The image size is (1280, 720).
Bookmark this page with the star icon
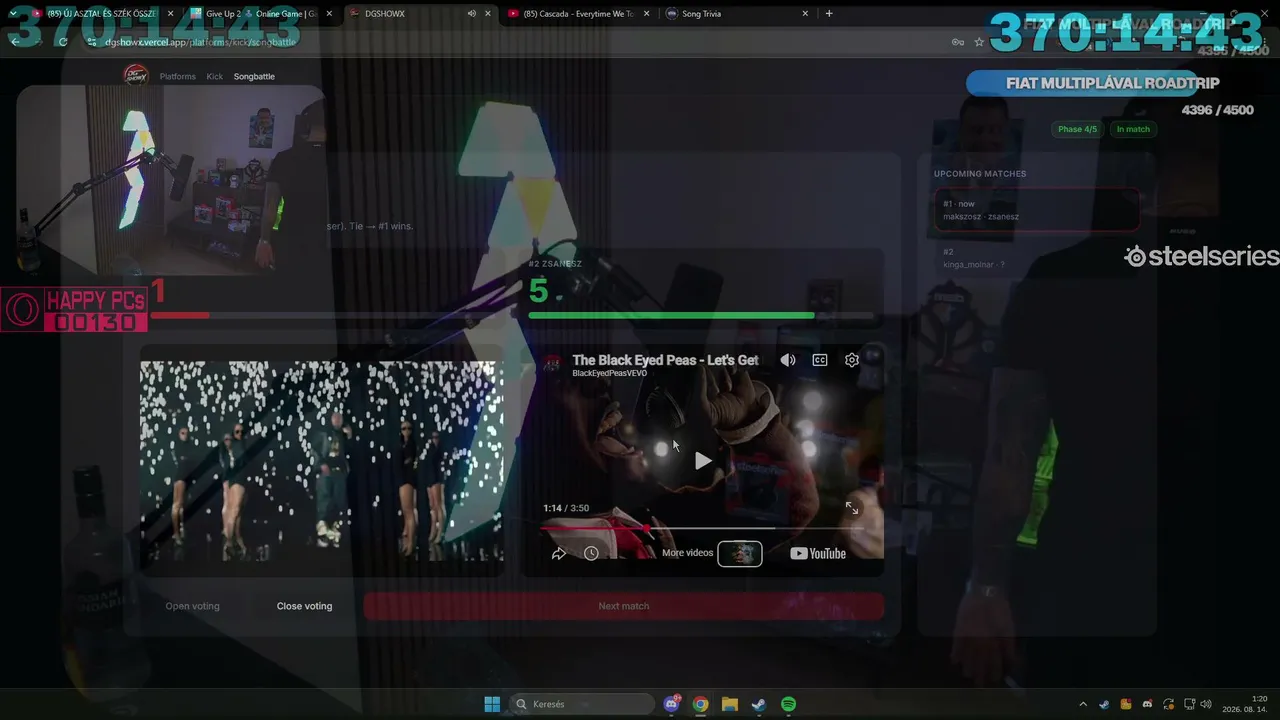pyautogui.click(x=979, y=42)
